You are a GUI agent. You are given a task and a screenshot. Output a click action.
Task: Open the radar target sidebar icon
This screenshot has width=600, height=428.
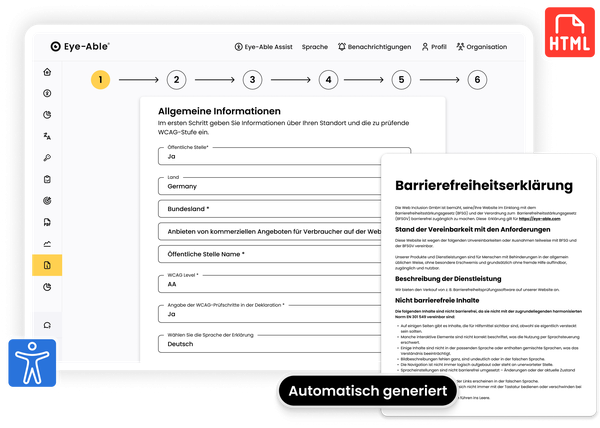pyautogui.click(x=47, y=201)
